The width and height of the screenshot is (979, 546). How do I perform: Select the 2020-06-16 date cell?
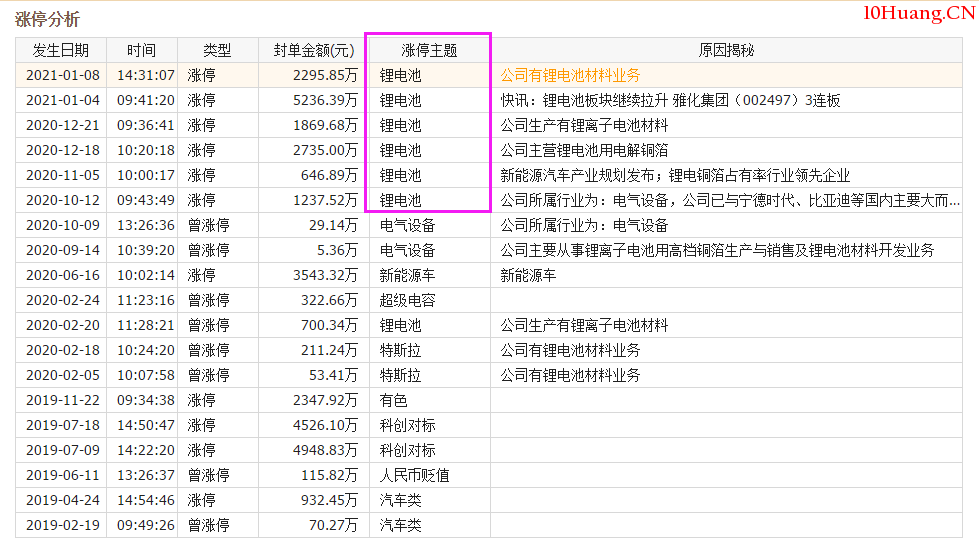coord(62,275)
